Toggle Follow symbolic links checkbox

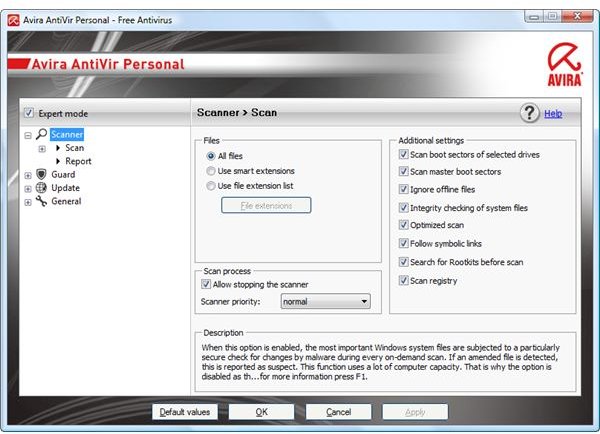point(403,243)
